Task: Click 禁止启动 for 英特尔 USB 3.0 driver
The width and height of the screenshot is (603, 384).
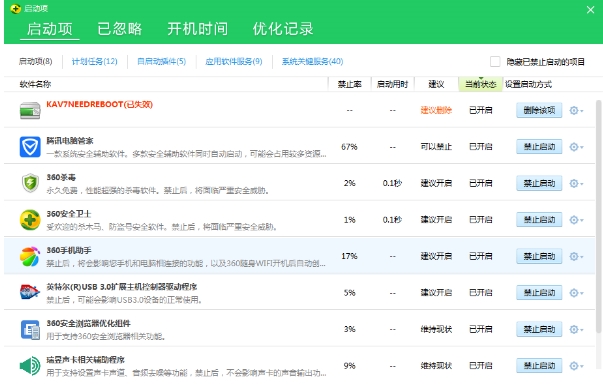Action: tap(539, 293)
